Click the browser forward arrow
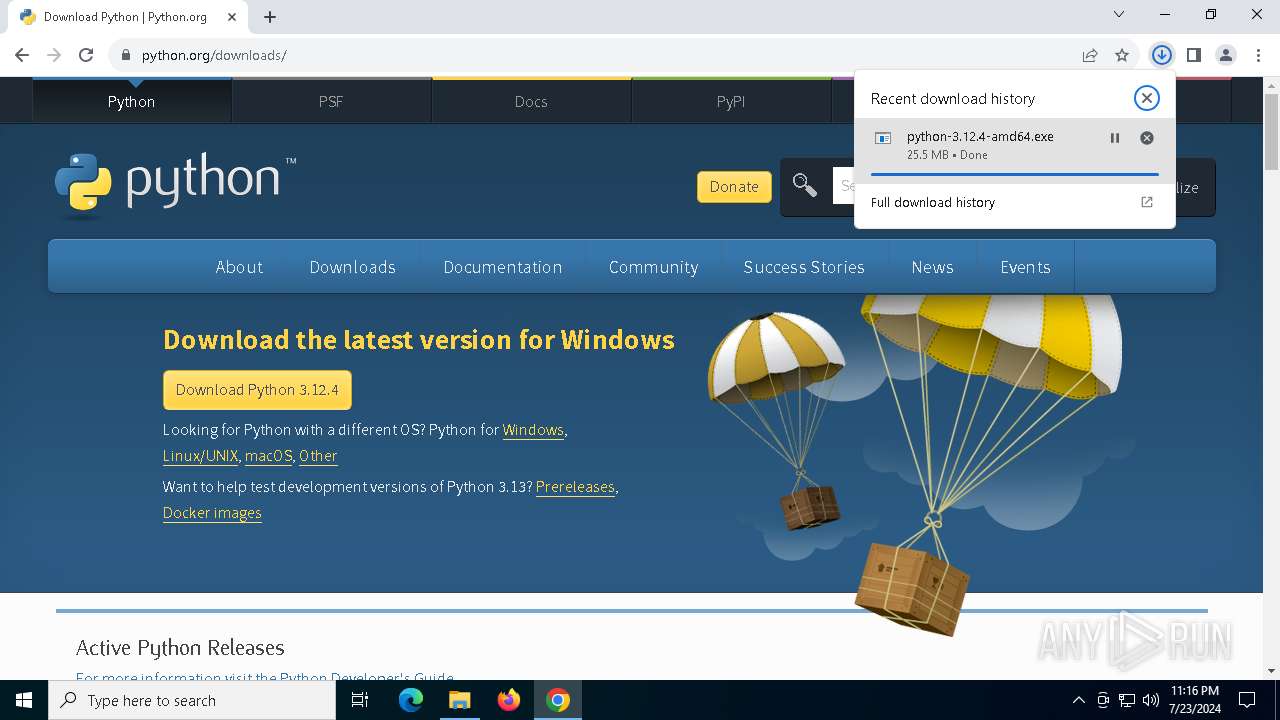This screenshot has height=720, width=1280. coord(54,55)
